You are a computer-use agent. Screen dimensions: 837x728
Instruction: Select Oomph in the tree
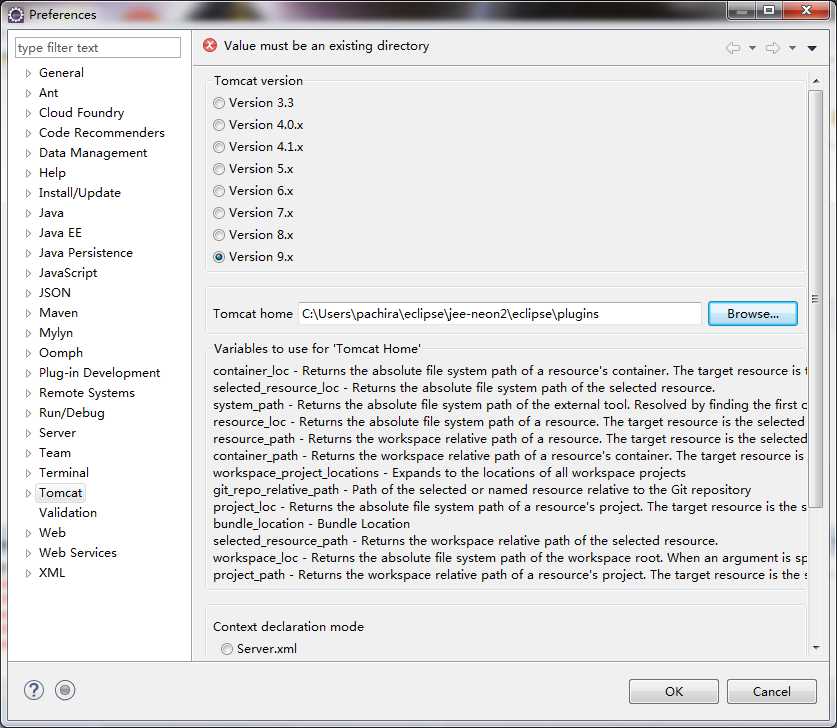coord(61,353)
